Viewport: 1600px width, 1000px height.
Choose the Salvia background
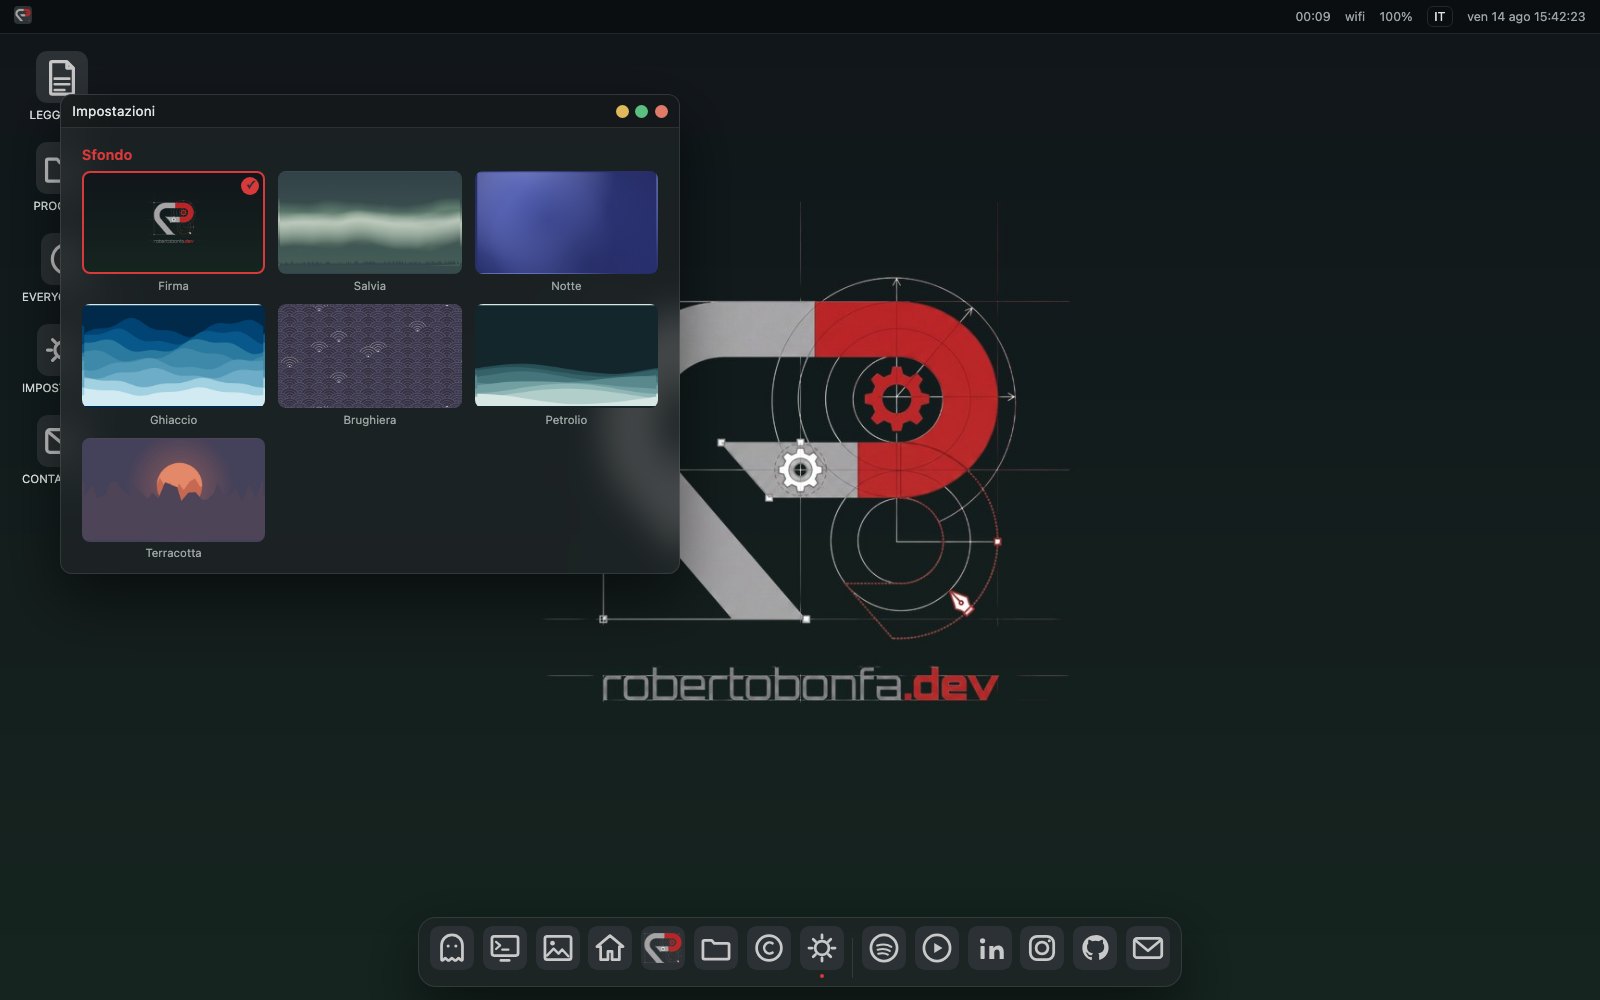(x=370, y=222)
